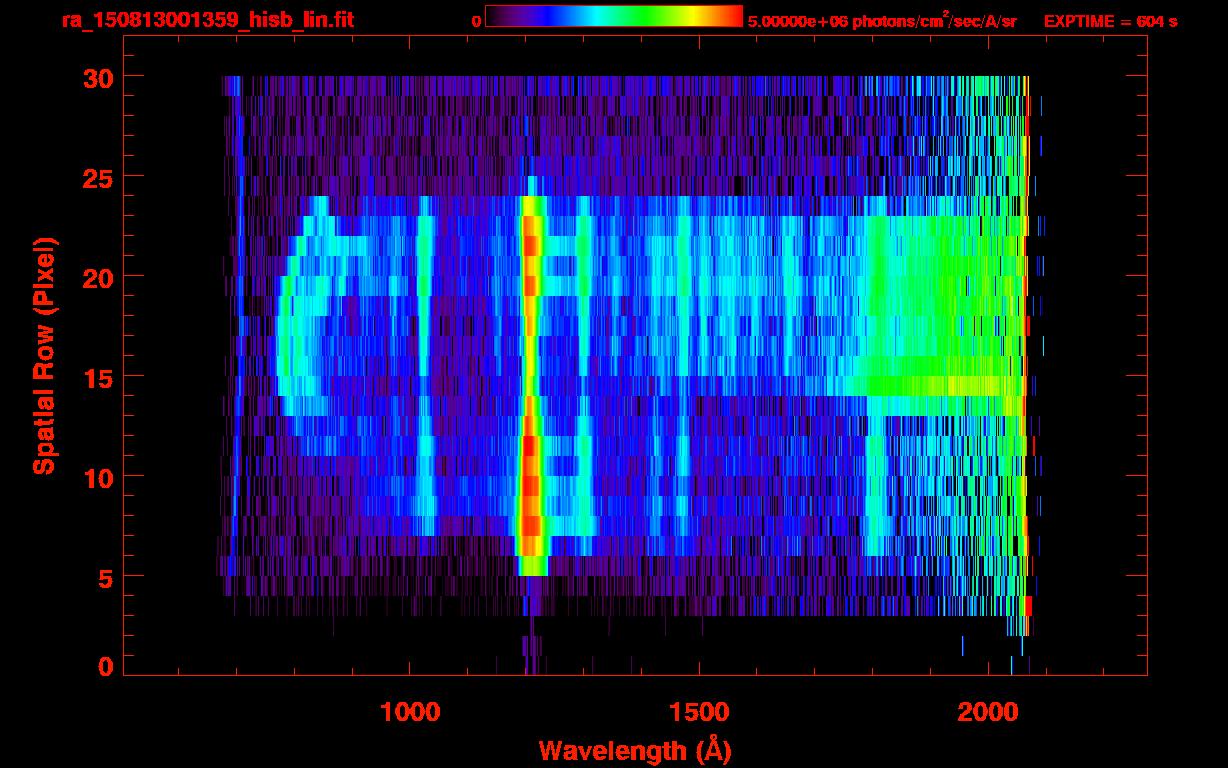
Task: Click the y-axis tick label 0
Action: tap(106, 666)
